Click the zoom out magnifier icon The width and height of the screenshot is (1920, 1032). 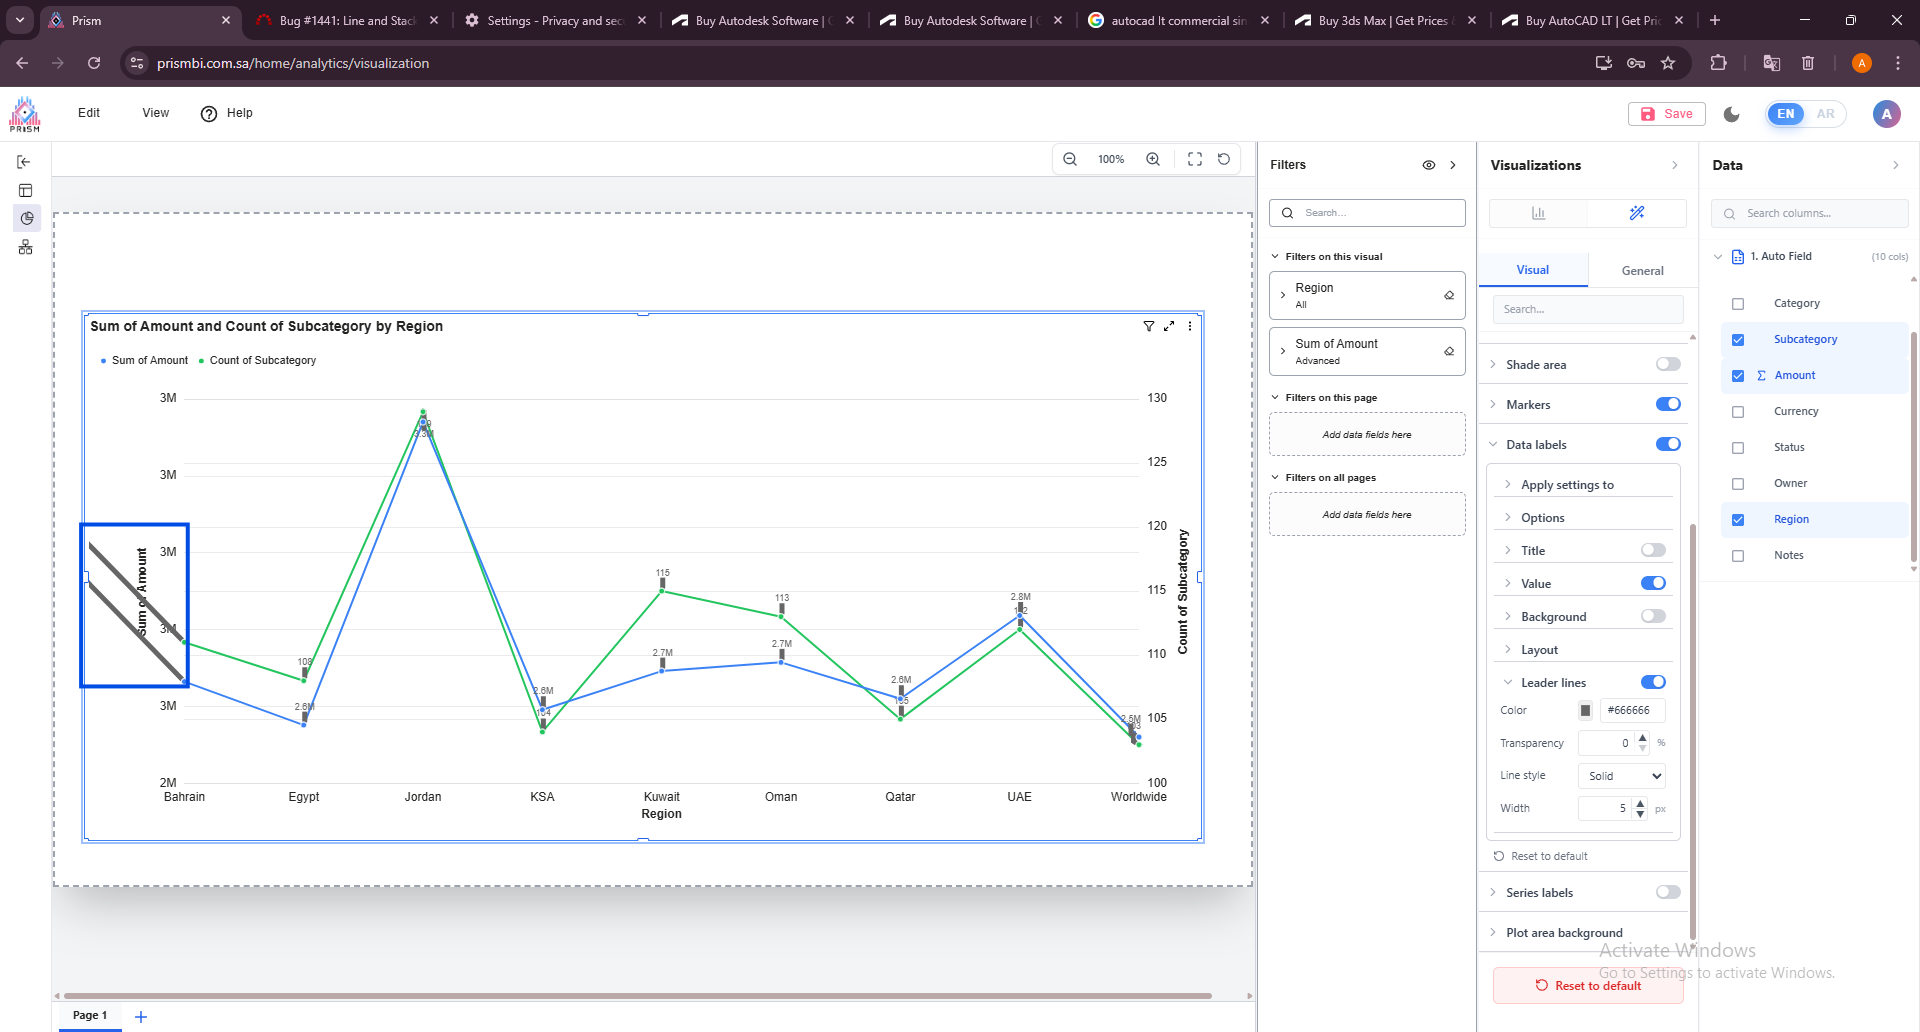(1070, 159)
